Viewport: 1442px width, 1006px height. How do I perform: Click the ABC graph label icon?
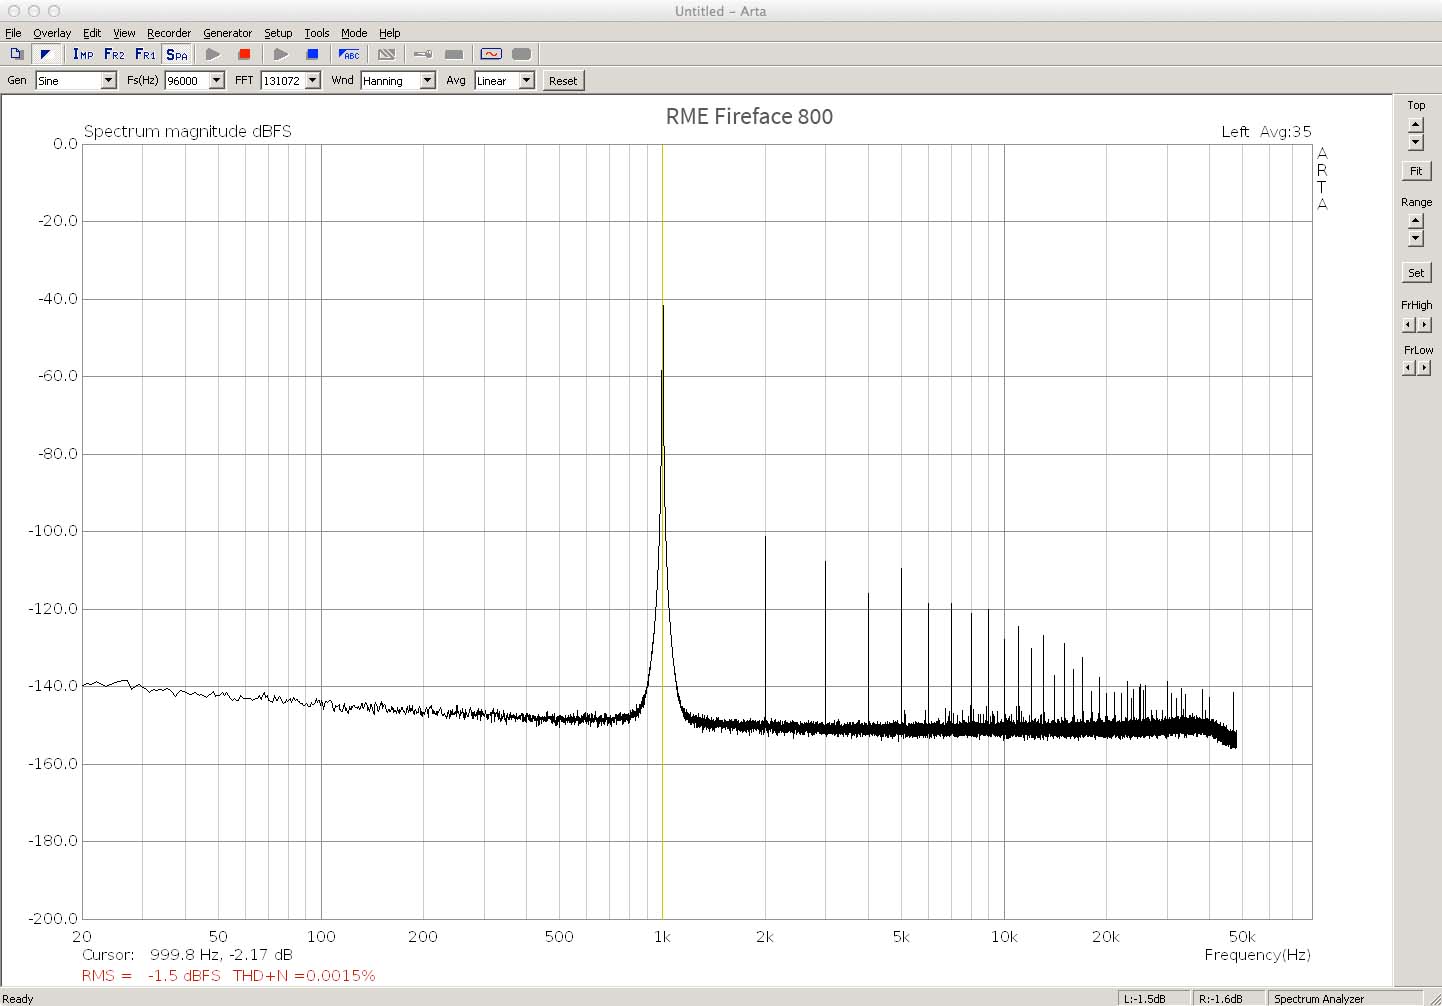(349, 54)
